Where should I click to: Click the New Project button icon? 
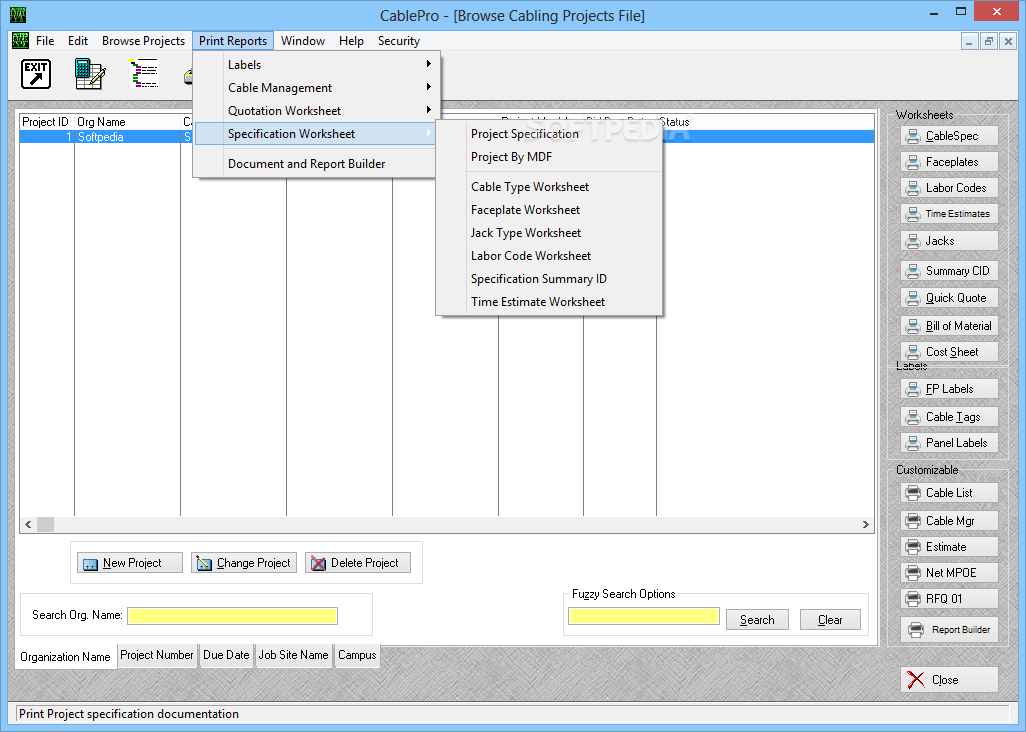90,563
